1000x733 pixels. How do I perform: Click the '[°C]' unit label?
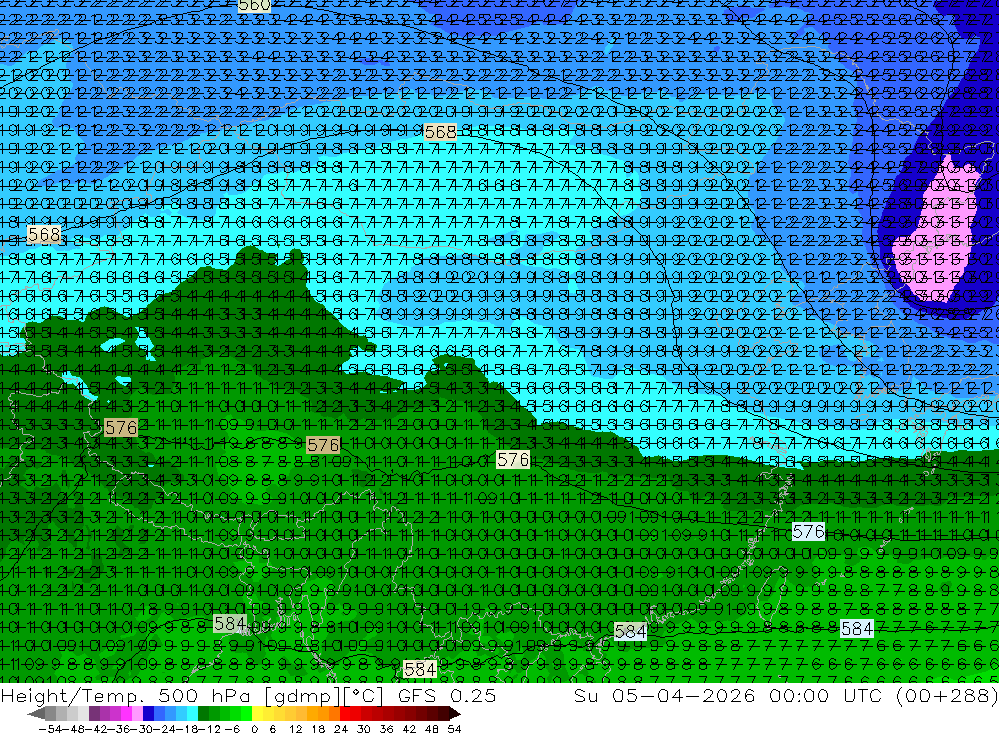coord(364,696)
